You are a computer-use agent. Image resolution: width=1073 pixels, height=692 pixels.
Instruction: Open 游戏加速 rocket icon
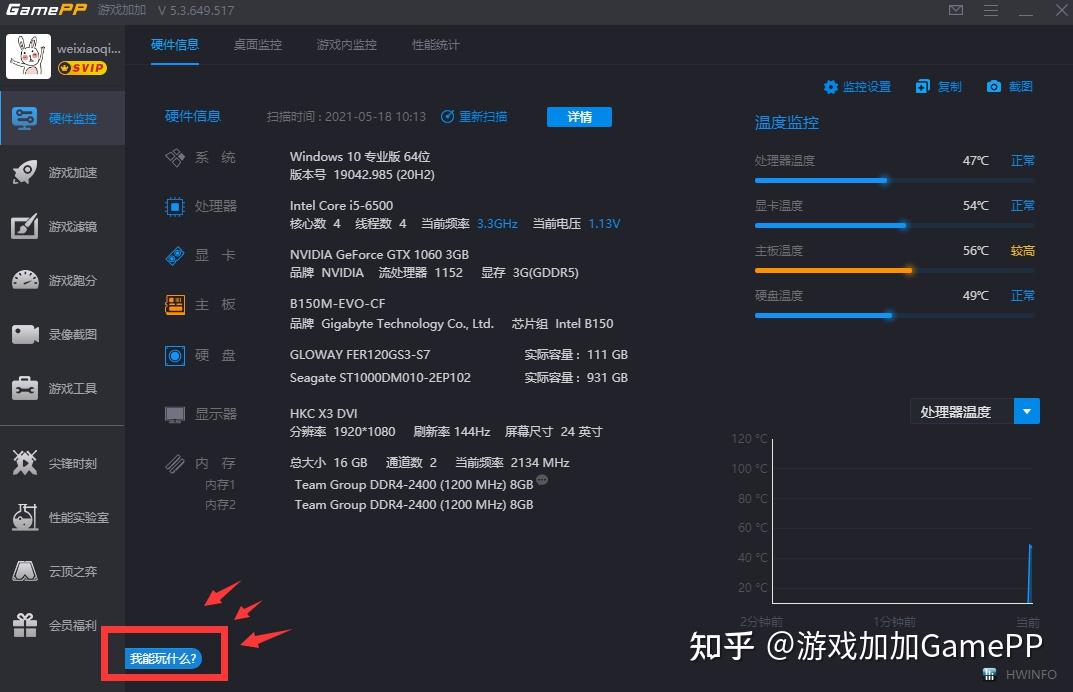click(25, 172)
